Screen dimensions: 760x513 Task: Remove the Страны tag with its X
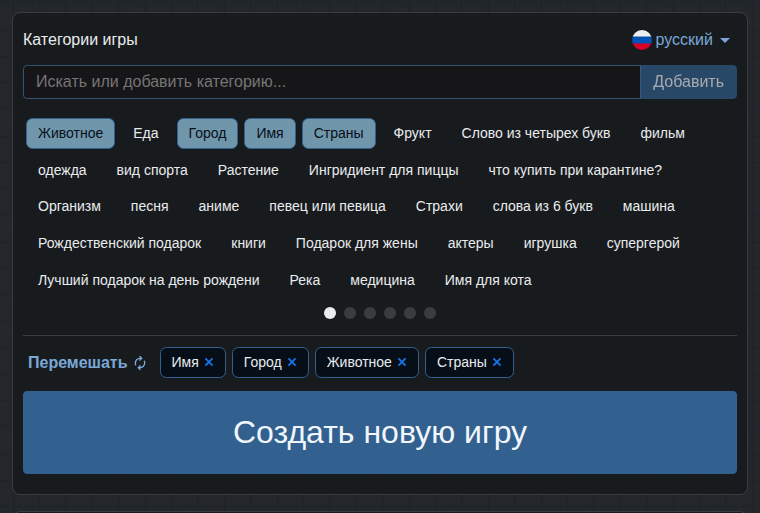[497, 362]
